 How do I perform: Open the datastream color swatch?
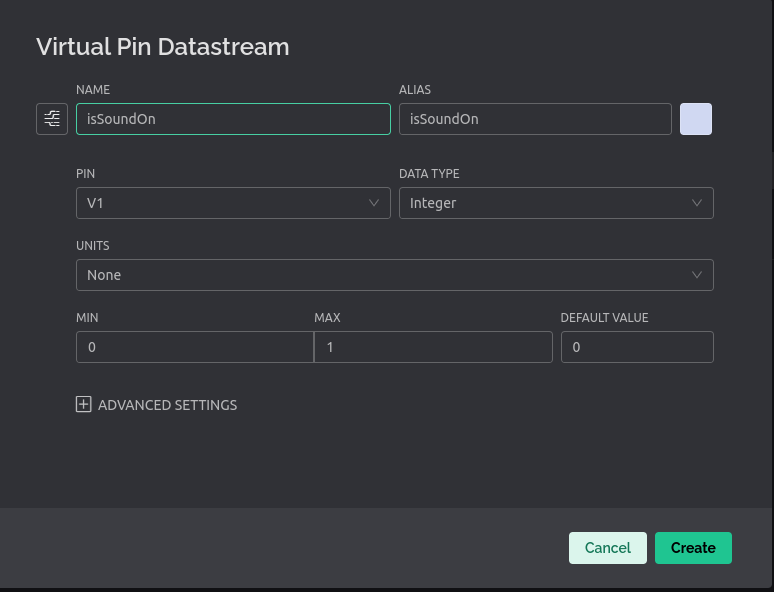tap(696, 119)
